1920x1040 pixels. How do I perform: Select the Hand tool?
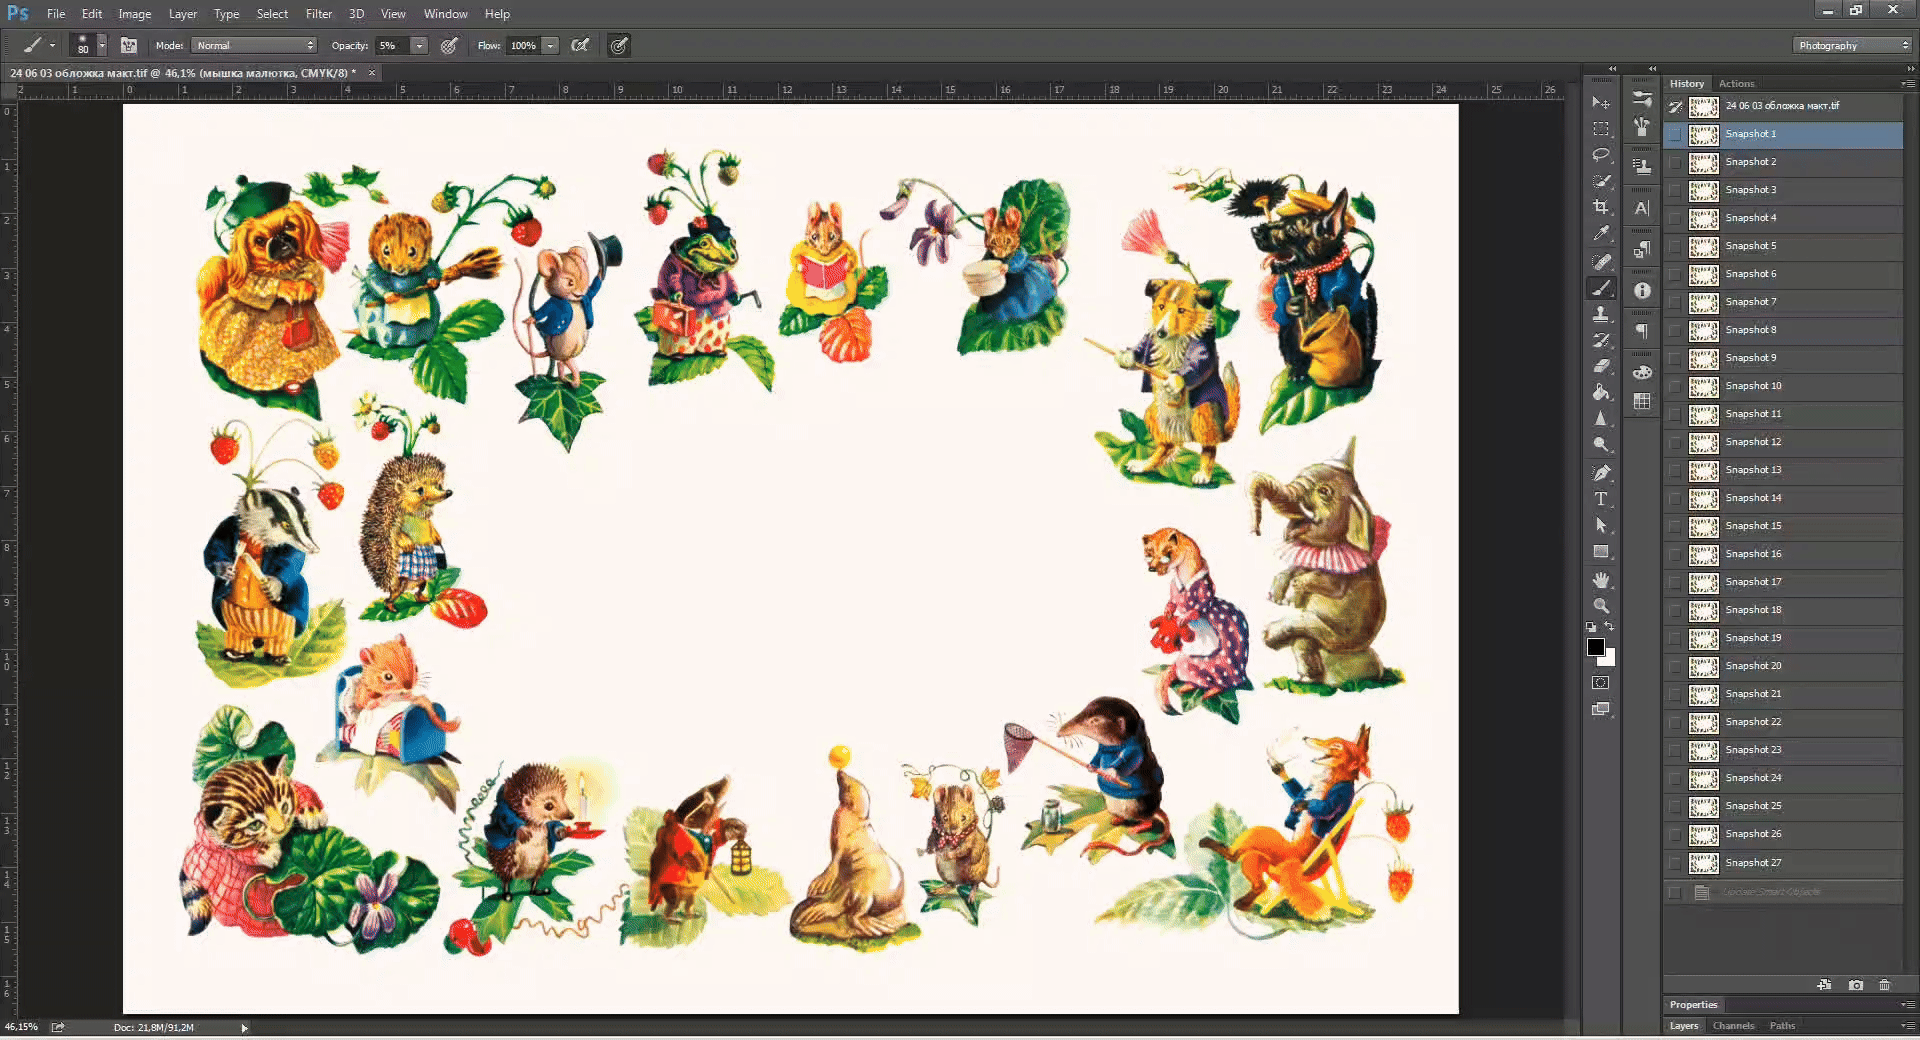tap(1601, 580)
